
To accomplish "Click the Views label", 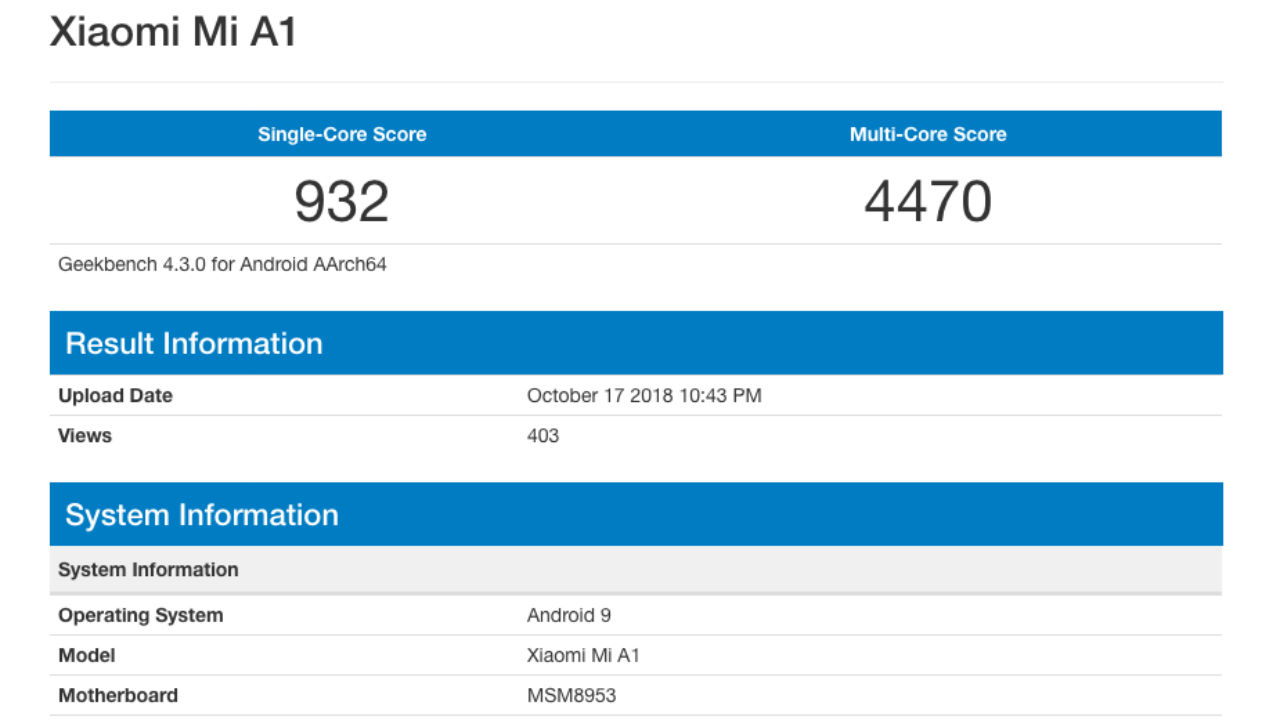I will pos(85,436).
